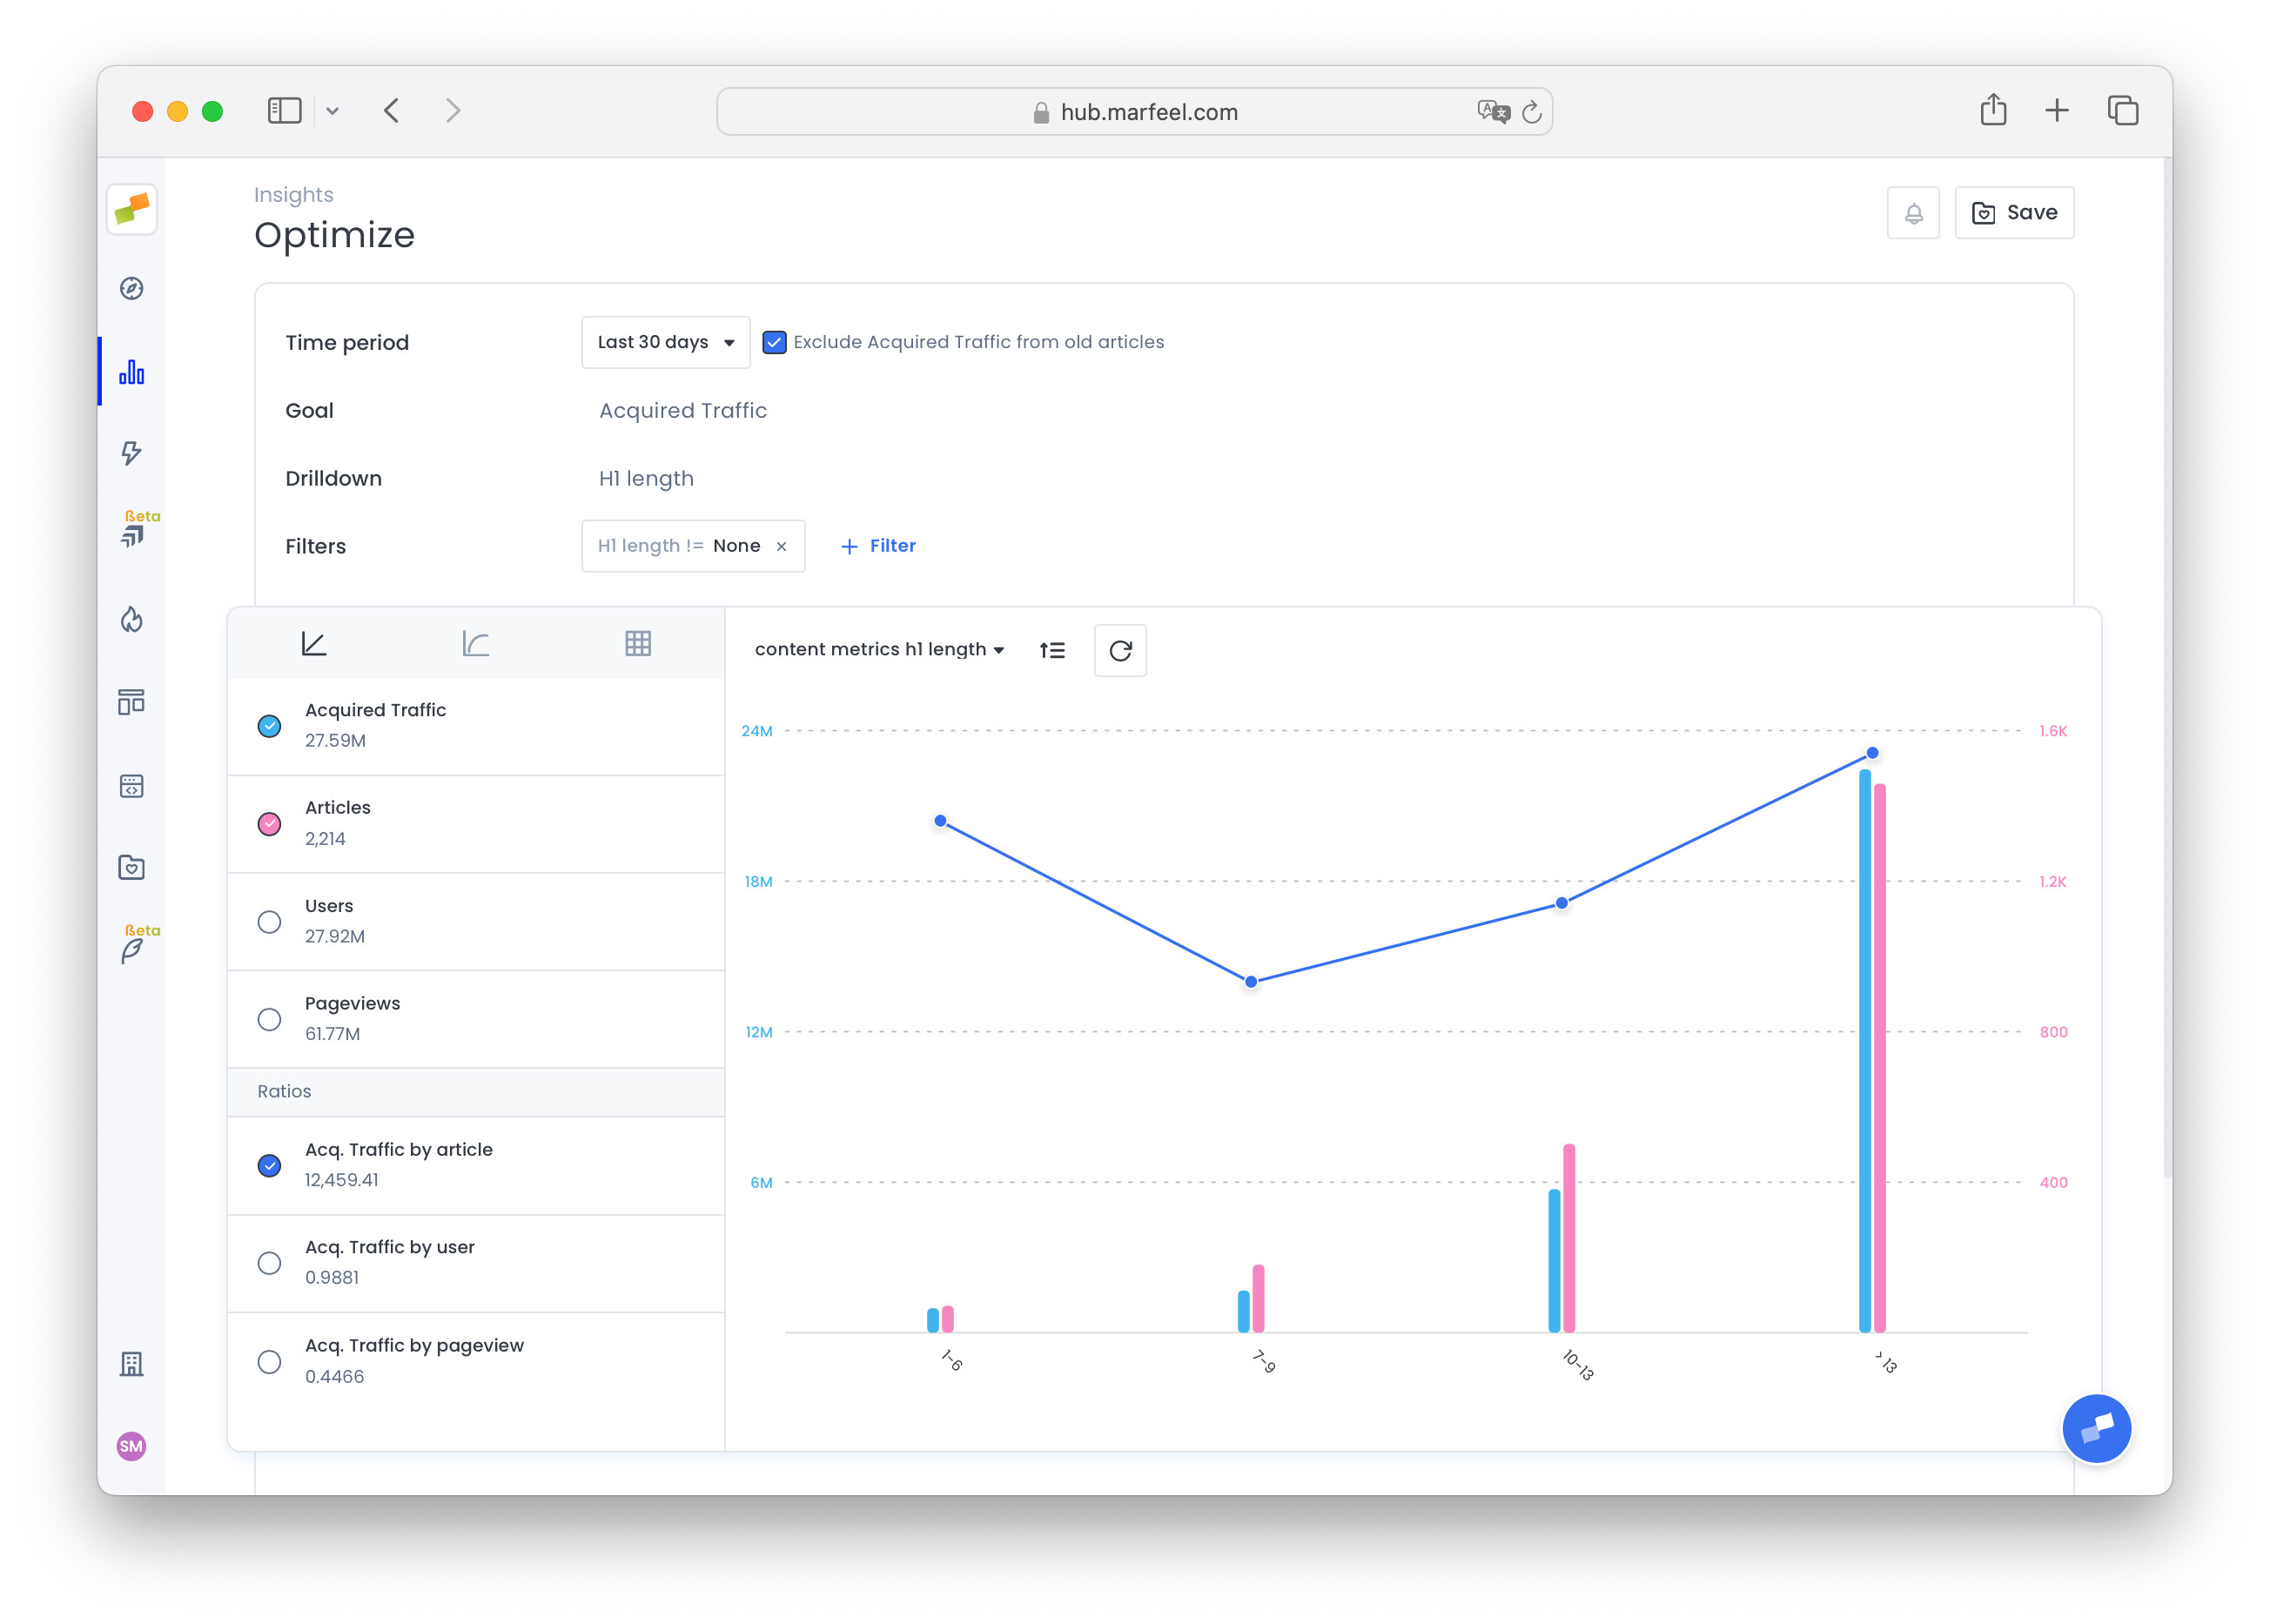The height and width of the screenshot is (1624, 2270).
Task: Toggle the pink Articles color indicator
Action: pyautogui.click(x=269, y=824)
